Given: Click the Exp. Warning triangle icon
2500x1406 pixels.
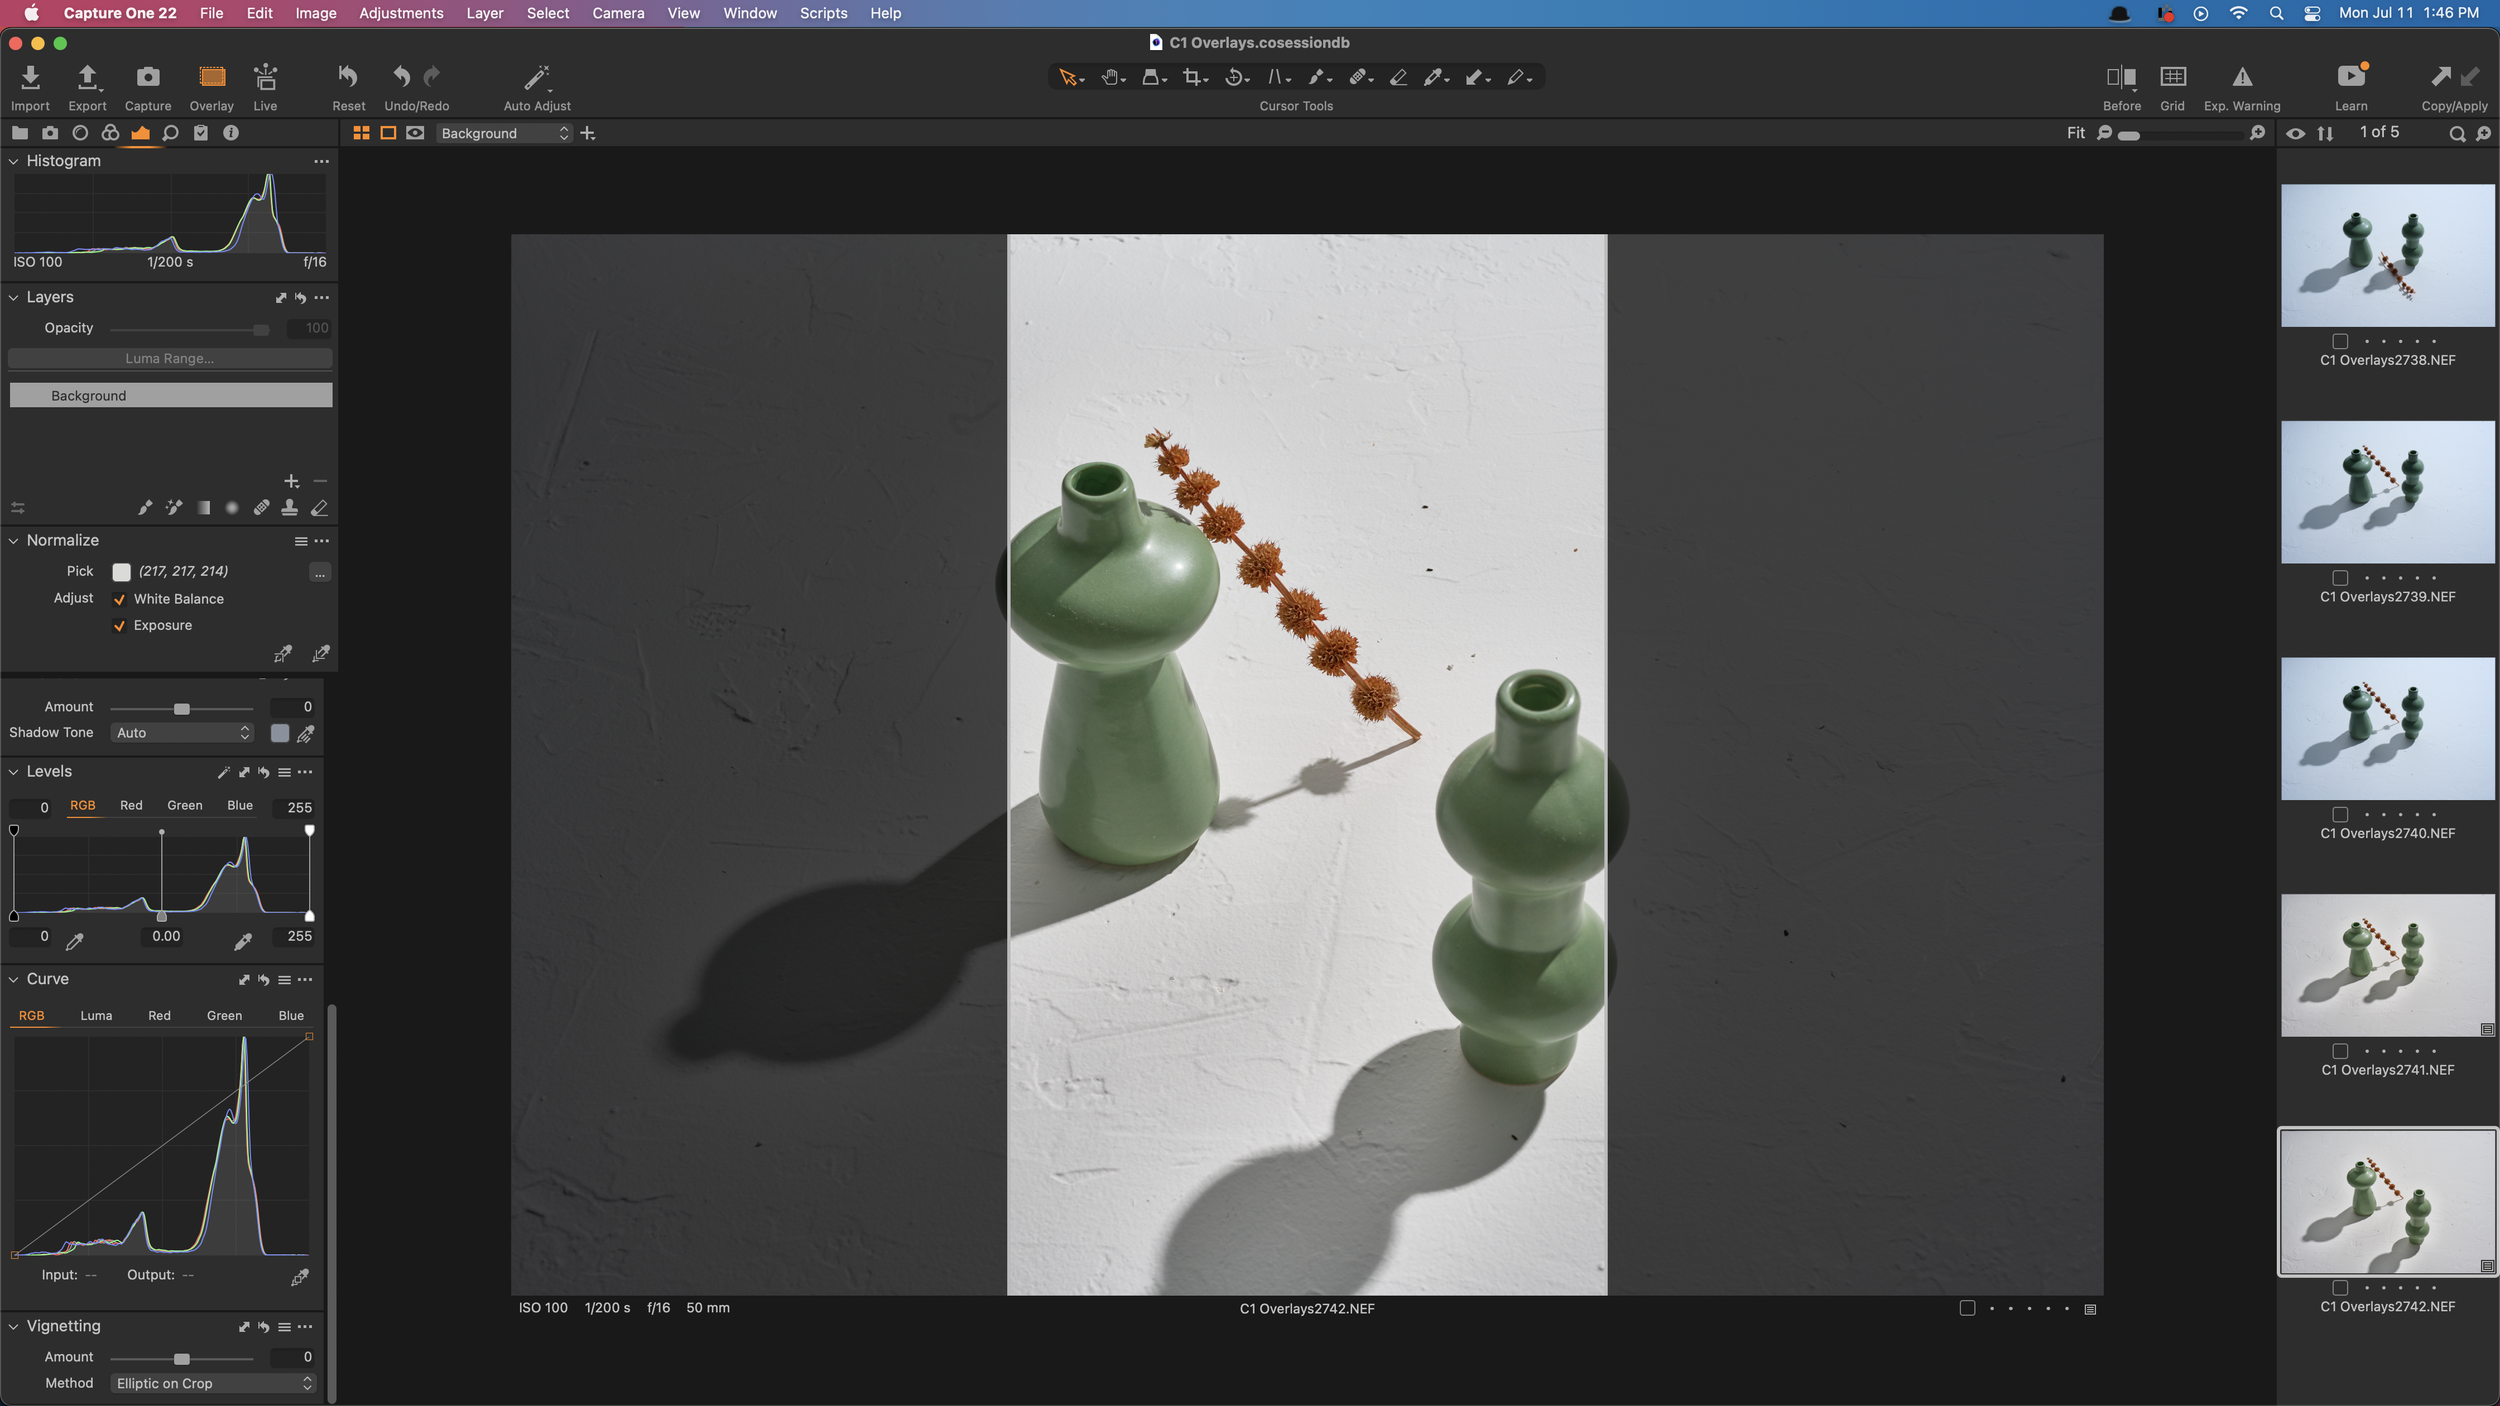Looking at the screenshot, I should click(2242, 78).
